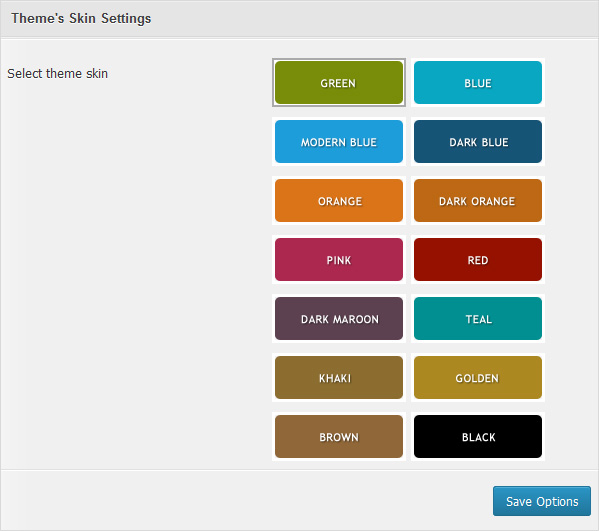
Task: Click the Theme's Skin Settings header
Action: pos(81,18)
